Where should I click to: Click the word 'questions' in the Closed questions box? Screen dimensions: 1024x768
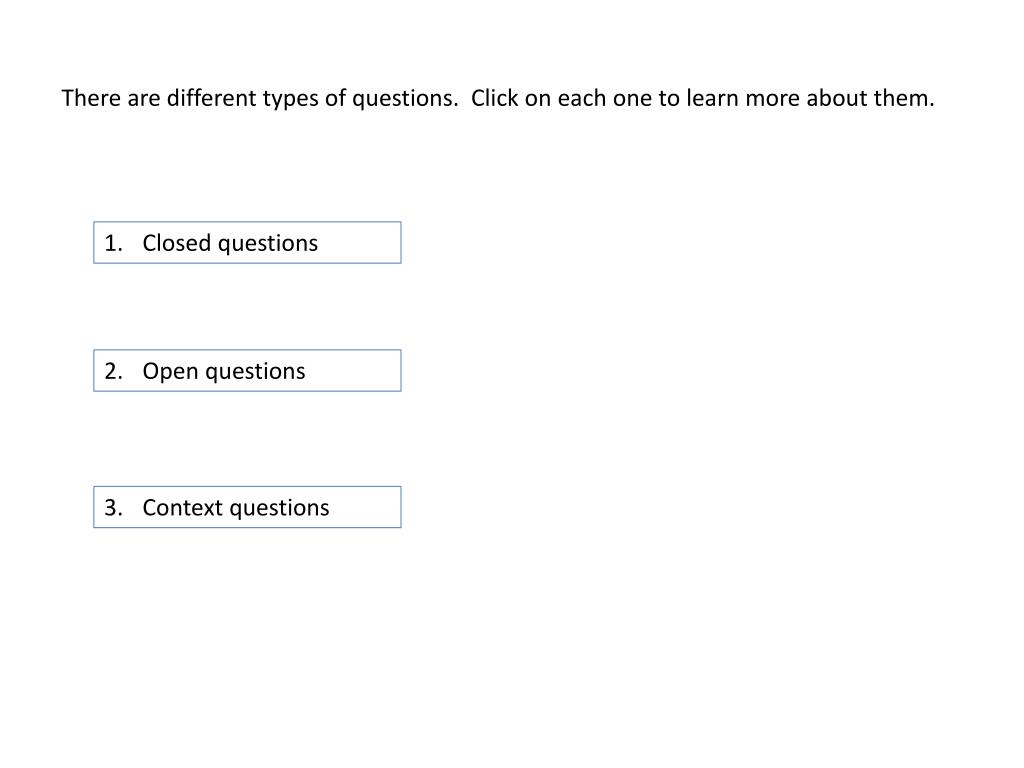click(268, 244)
